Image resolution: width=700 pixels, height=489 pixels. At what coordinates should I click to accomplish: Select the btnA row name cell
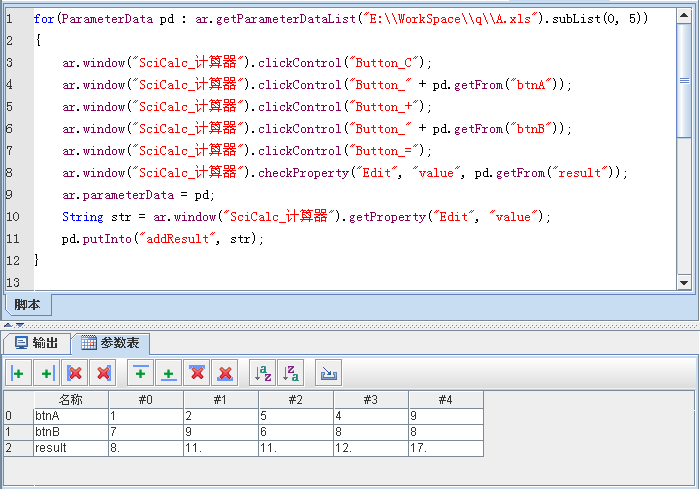click(x=70, y=416)
